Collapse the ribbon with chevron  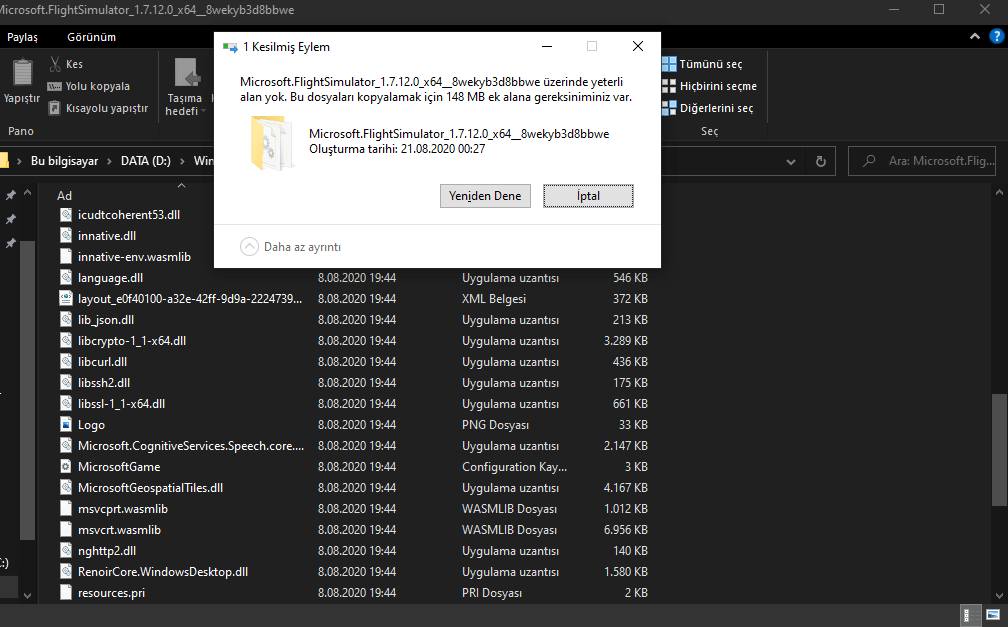tap(975, 37)
